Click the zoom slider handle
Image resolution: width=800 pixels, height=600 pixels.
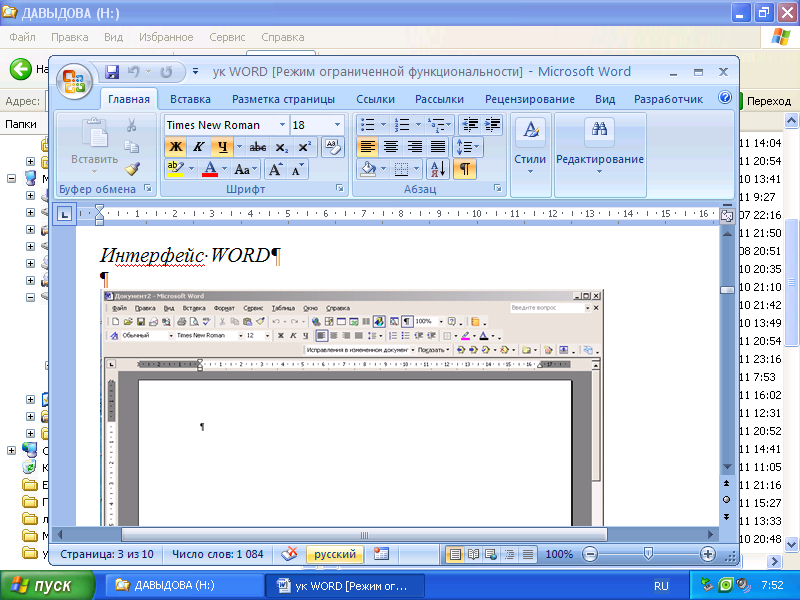[648, 554]
